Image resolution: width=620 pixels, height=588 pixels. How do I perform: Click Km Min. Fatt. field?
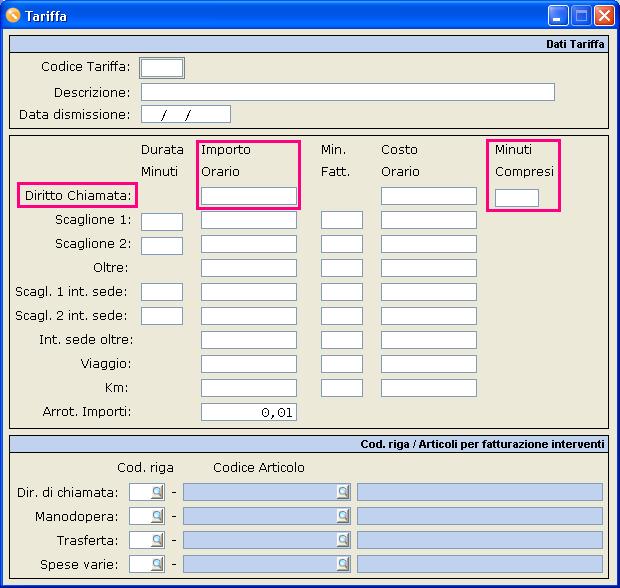(x=342, y=388)
